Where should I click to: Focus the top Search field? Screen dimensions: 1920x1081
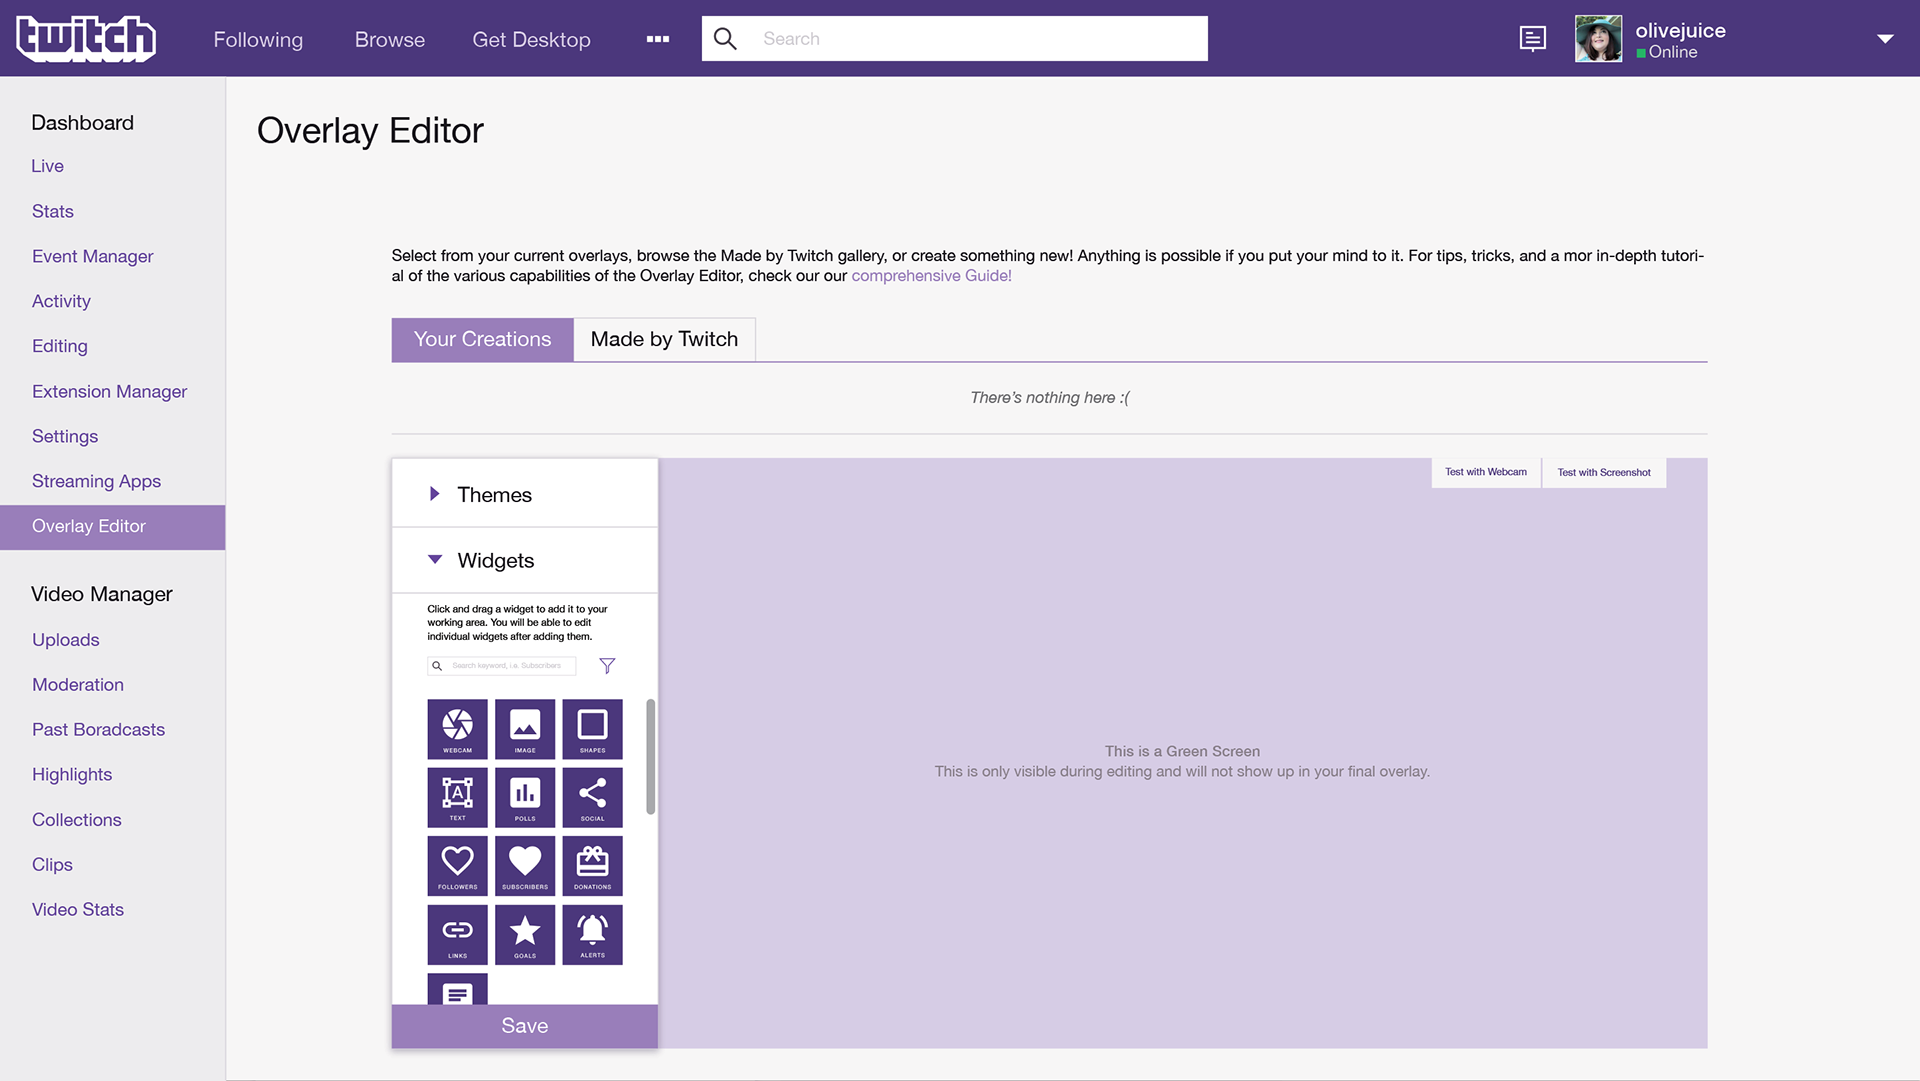pyautogui.click(x=954, y=38)
